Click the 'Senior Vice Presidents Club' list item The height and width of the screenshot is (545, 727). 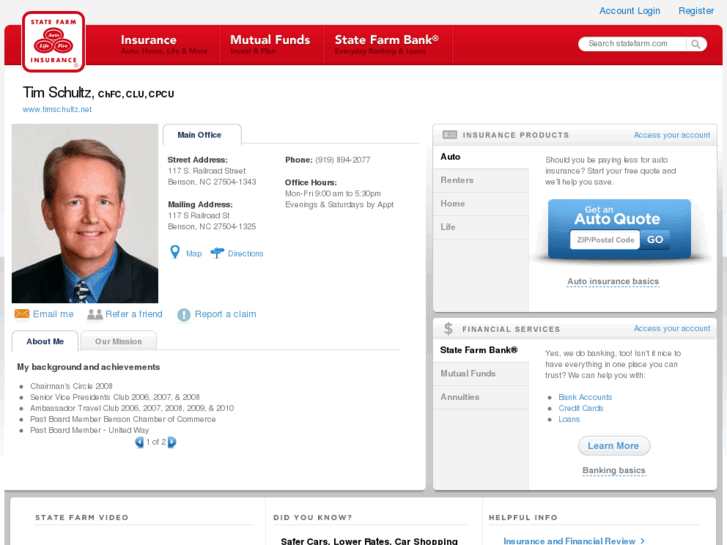tap(115, 397)
